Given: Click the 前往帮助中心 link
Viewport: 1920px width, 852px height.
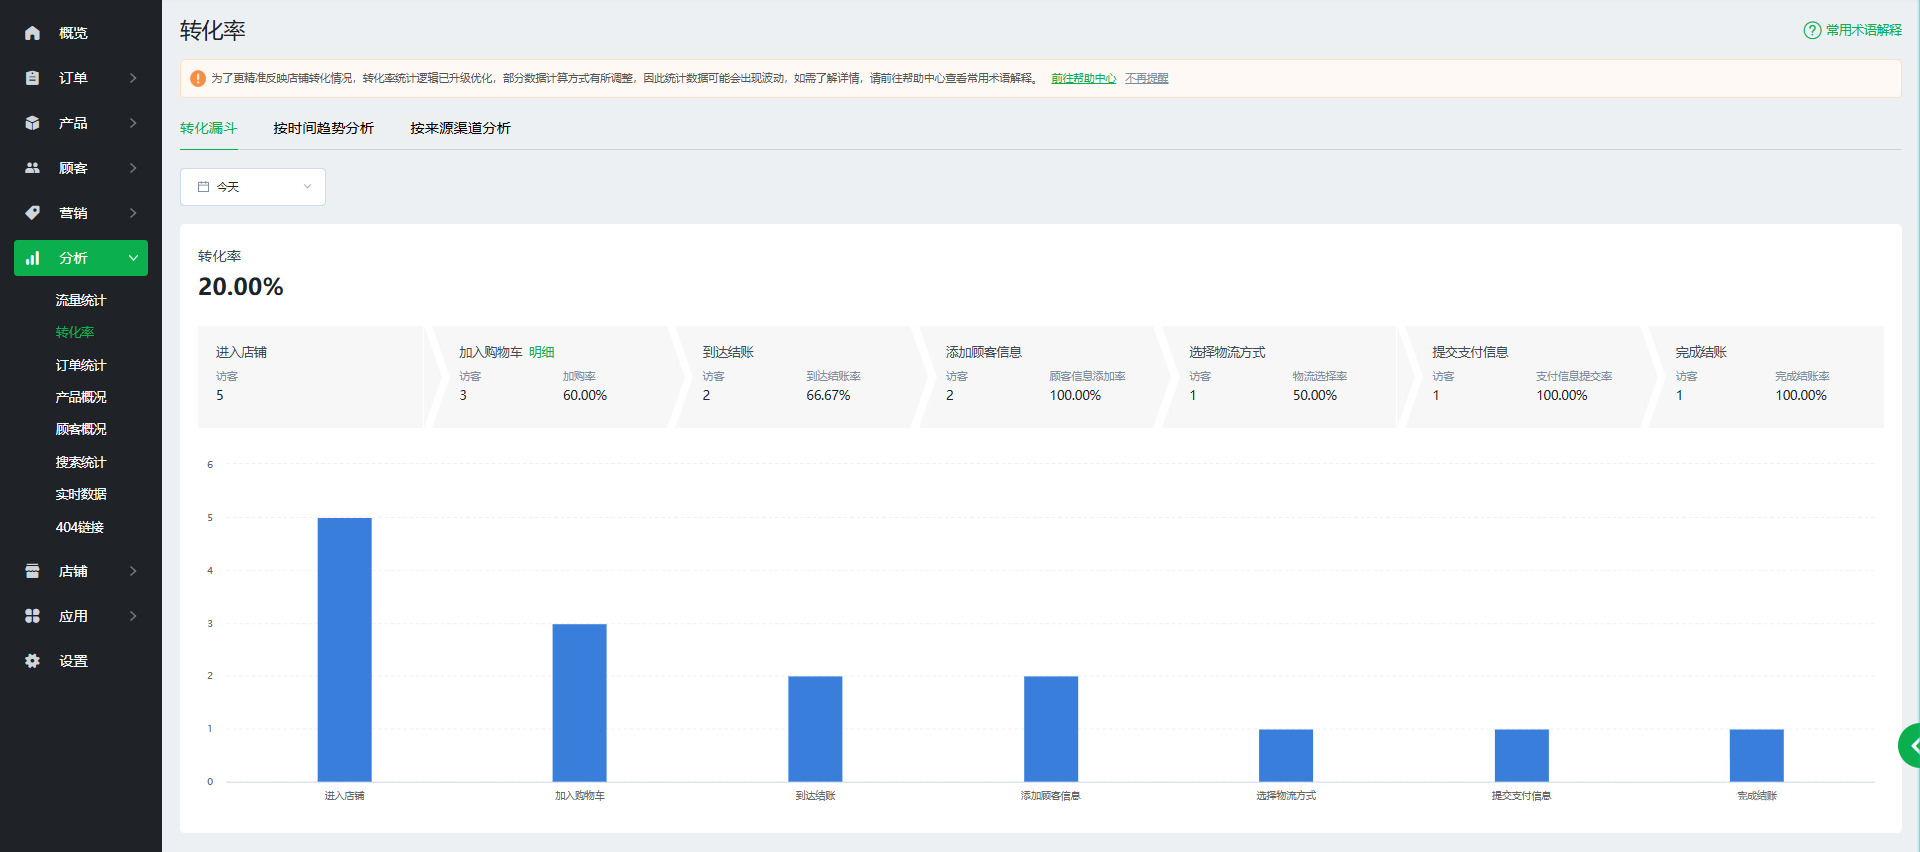Looking at the screenshot, I should [1083, 78].
